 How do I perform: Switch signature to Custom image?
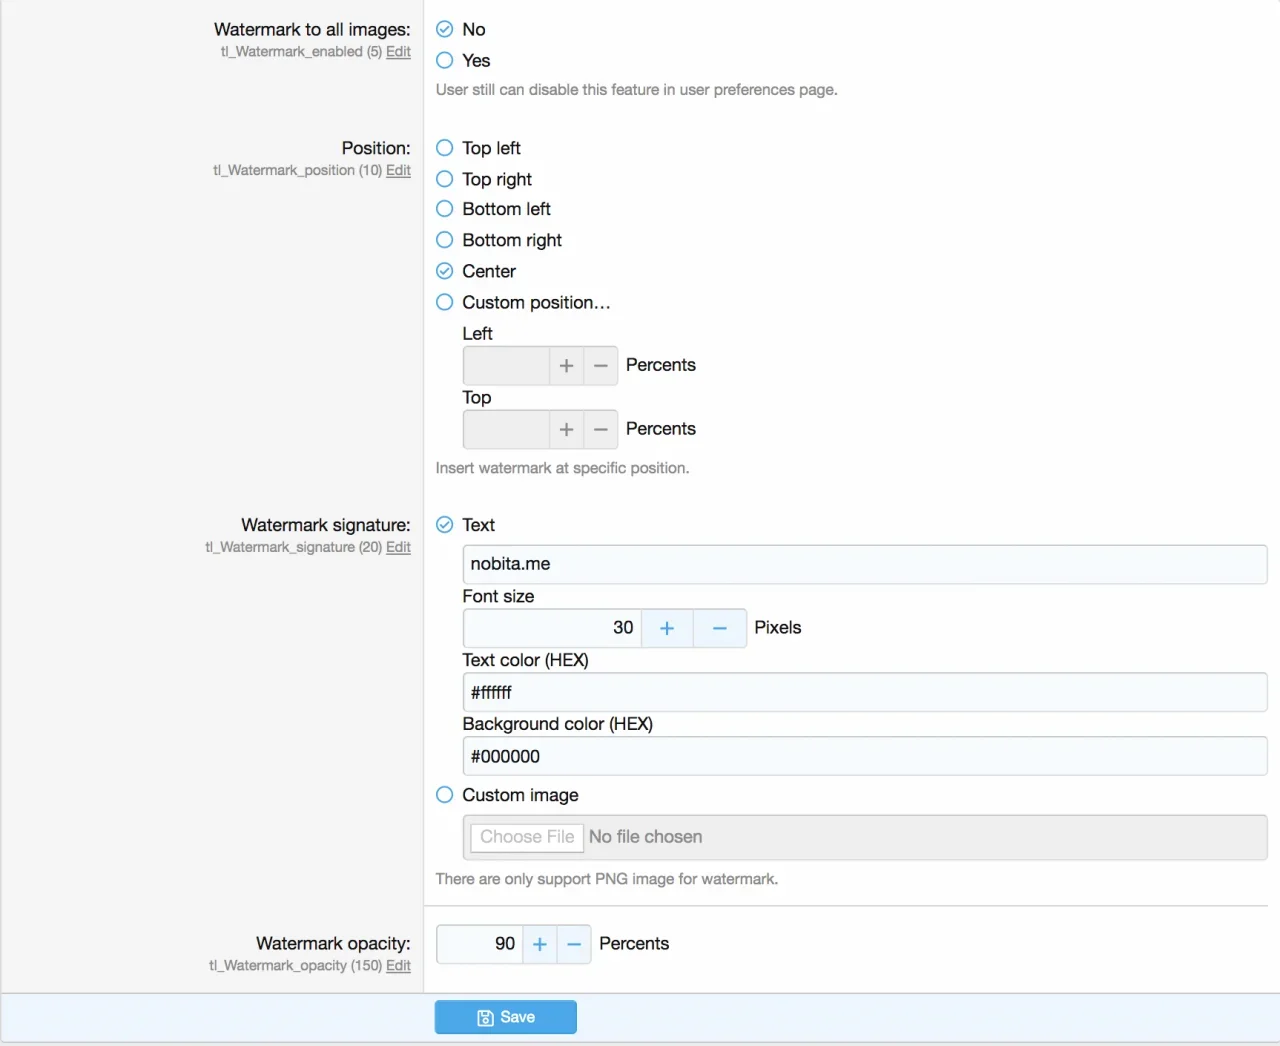coord(445,795)
